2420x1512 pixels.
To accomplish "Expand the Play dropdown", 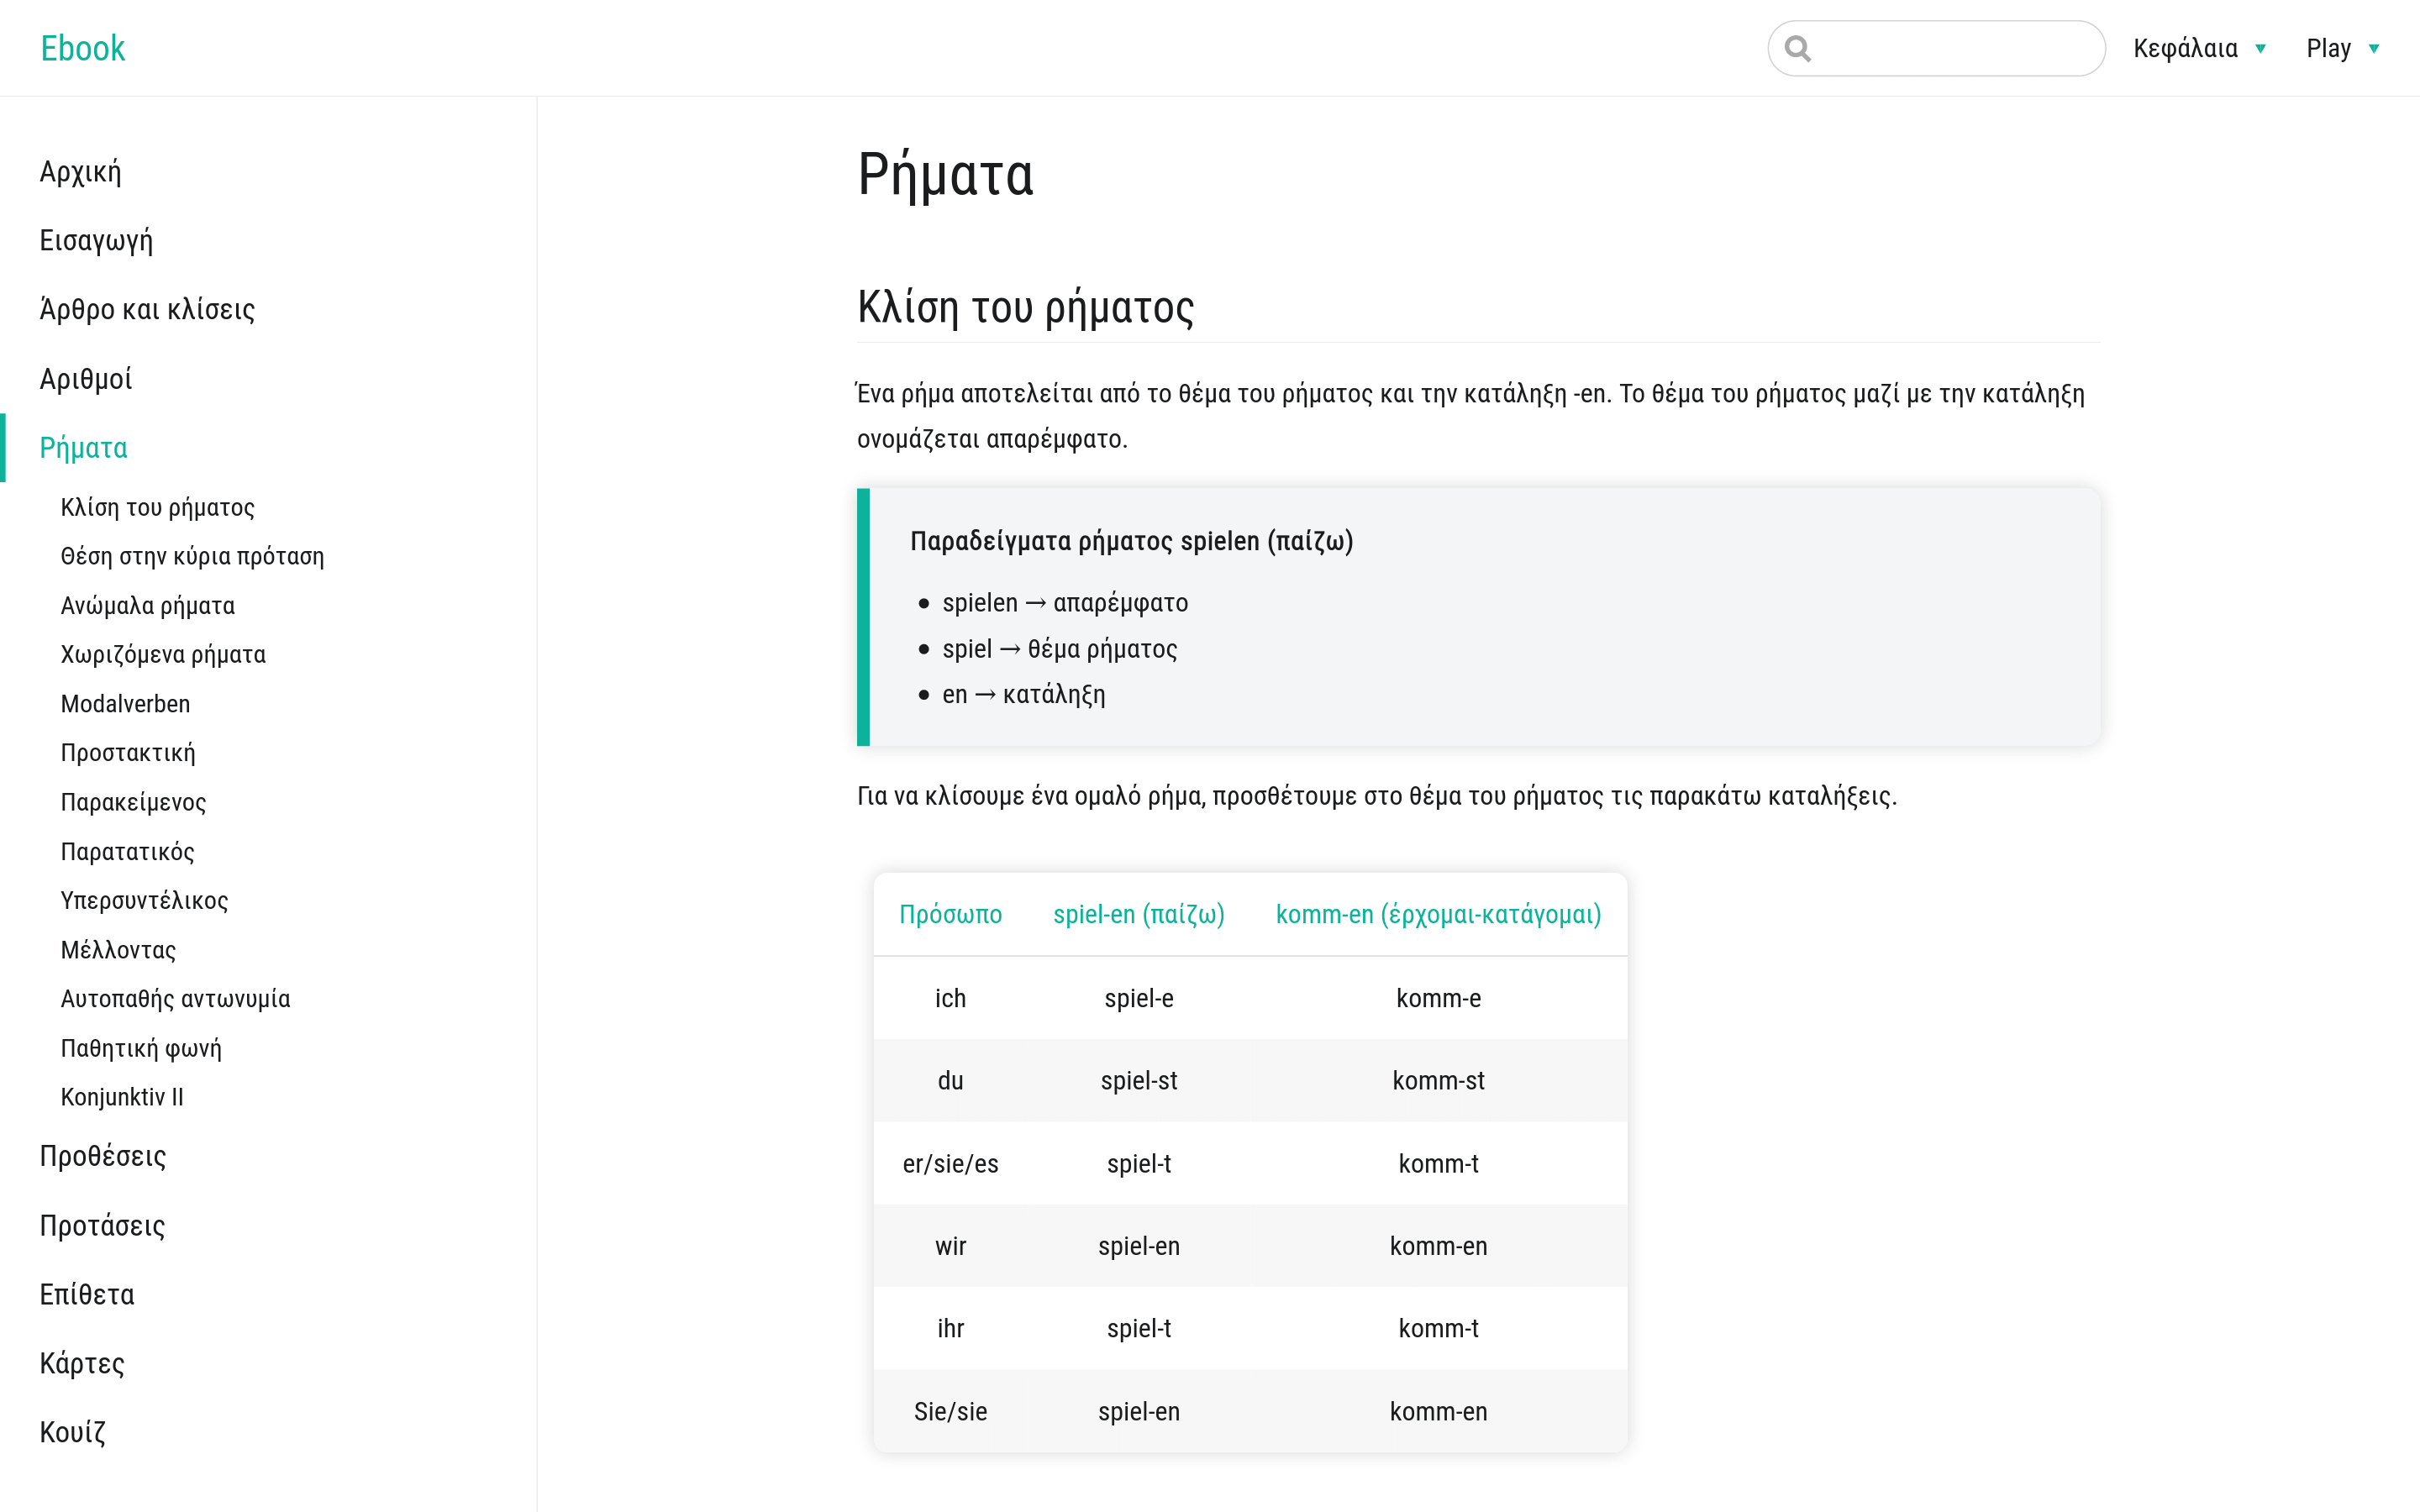I will (2341, 48).
